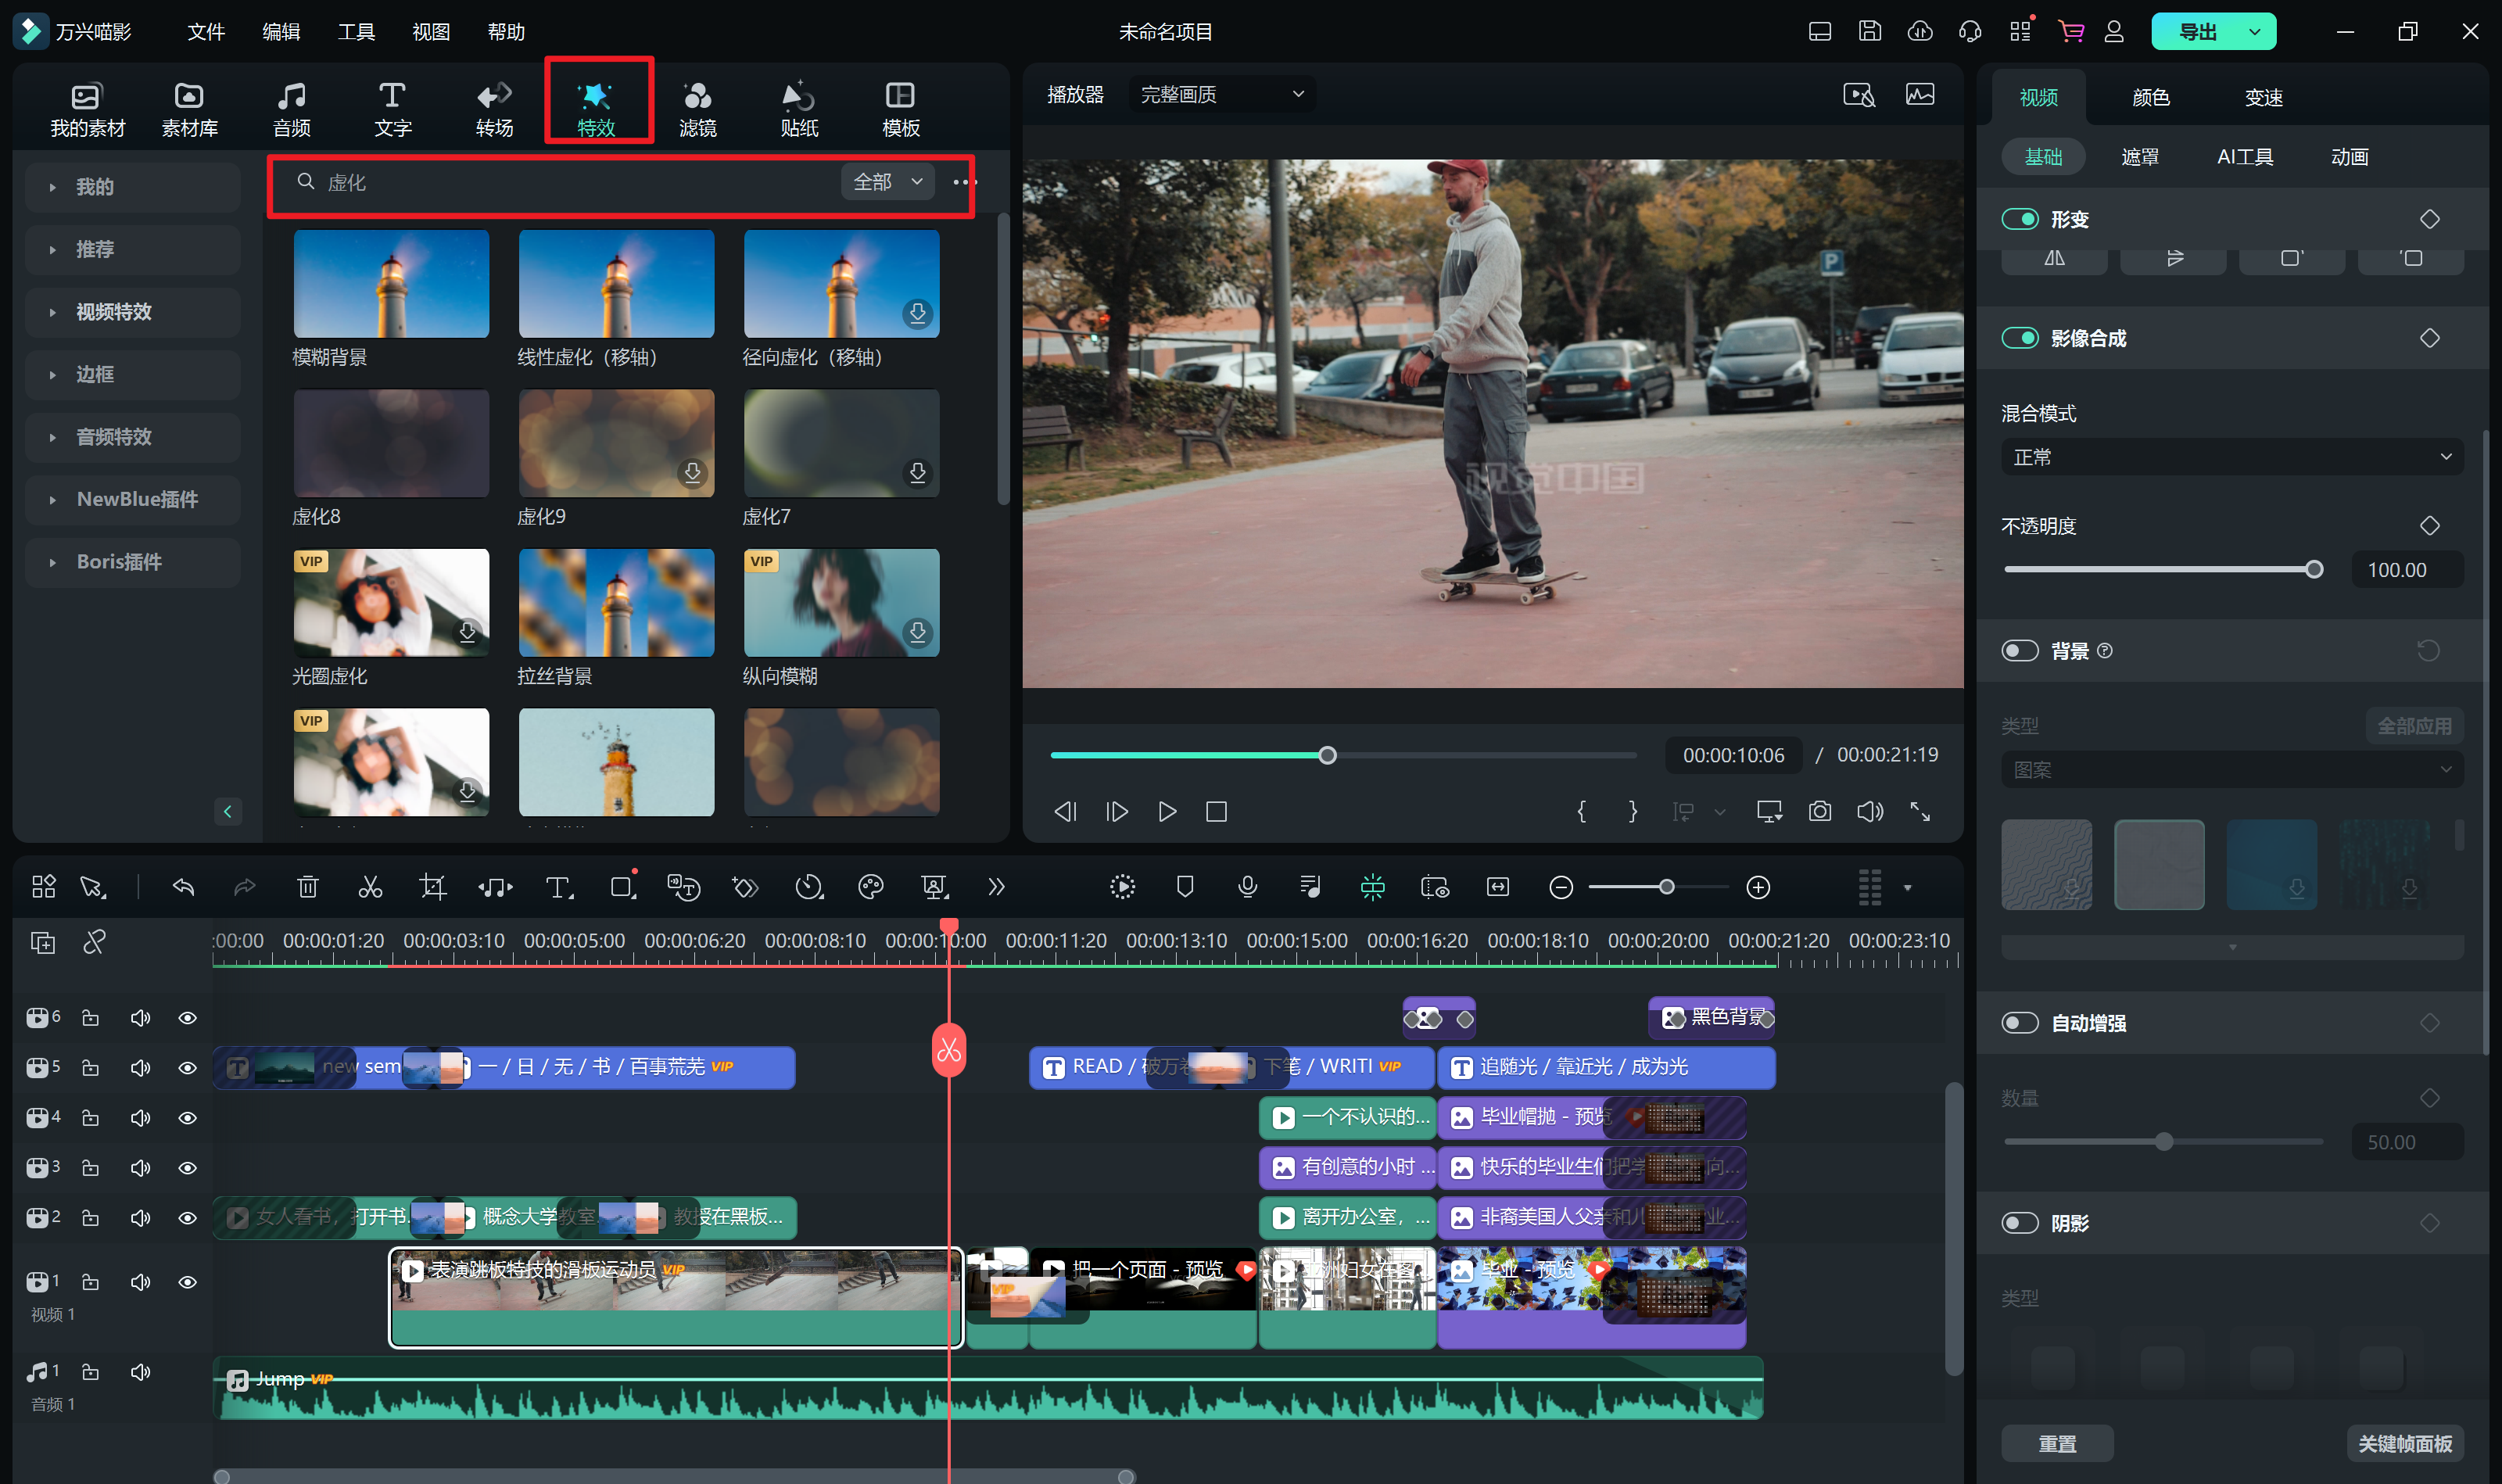Toggle the 形变 transform switch
Viewport: 2502px width, 1484px height.
click(x=2019, y=219)
